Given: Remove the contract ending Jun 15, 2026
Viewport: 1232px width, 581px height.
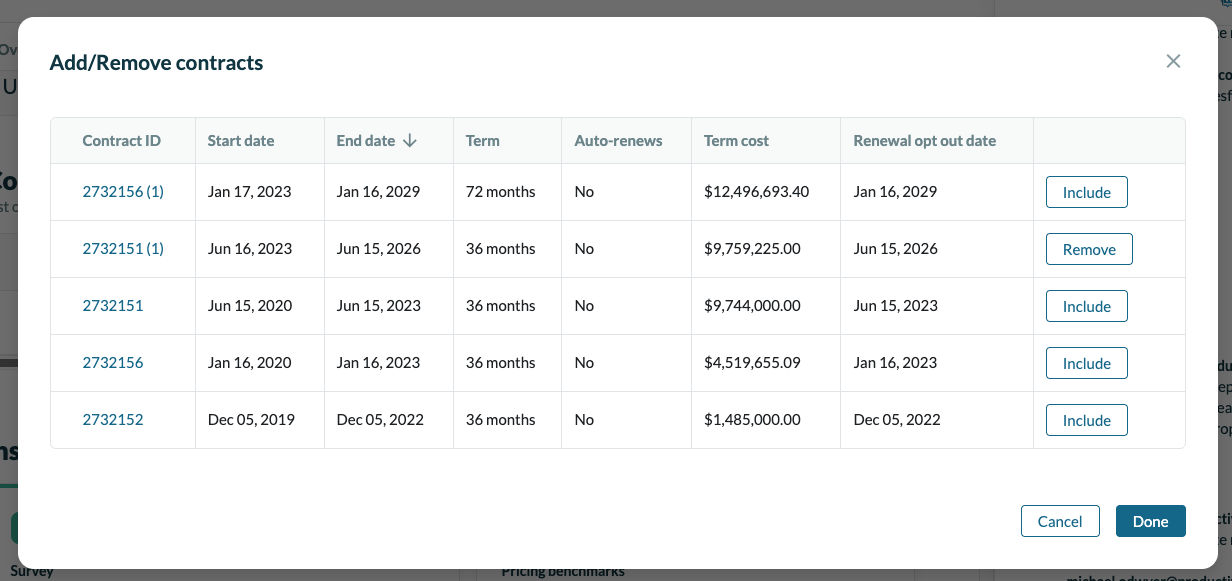Looking at the screenshot, I should [x=1088, y=249].
